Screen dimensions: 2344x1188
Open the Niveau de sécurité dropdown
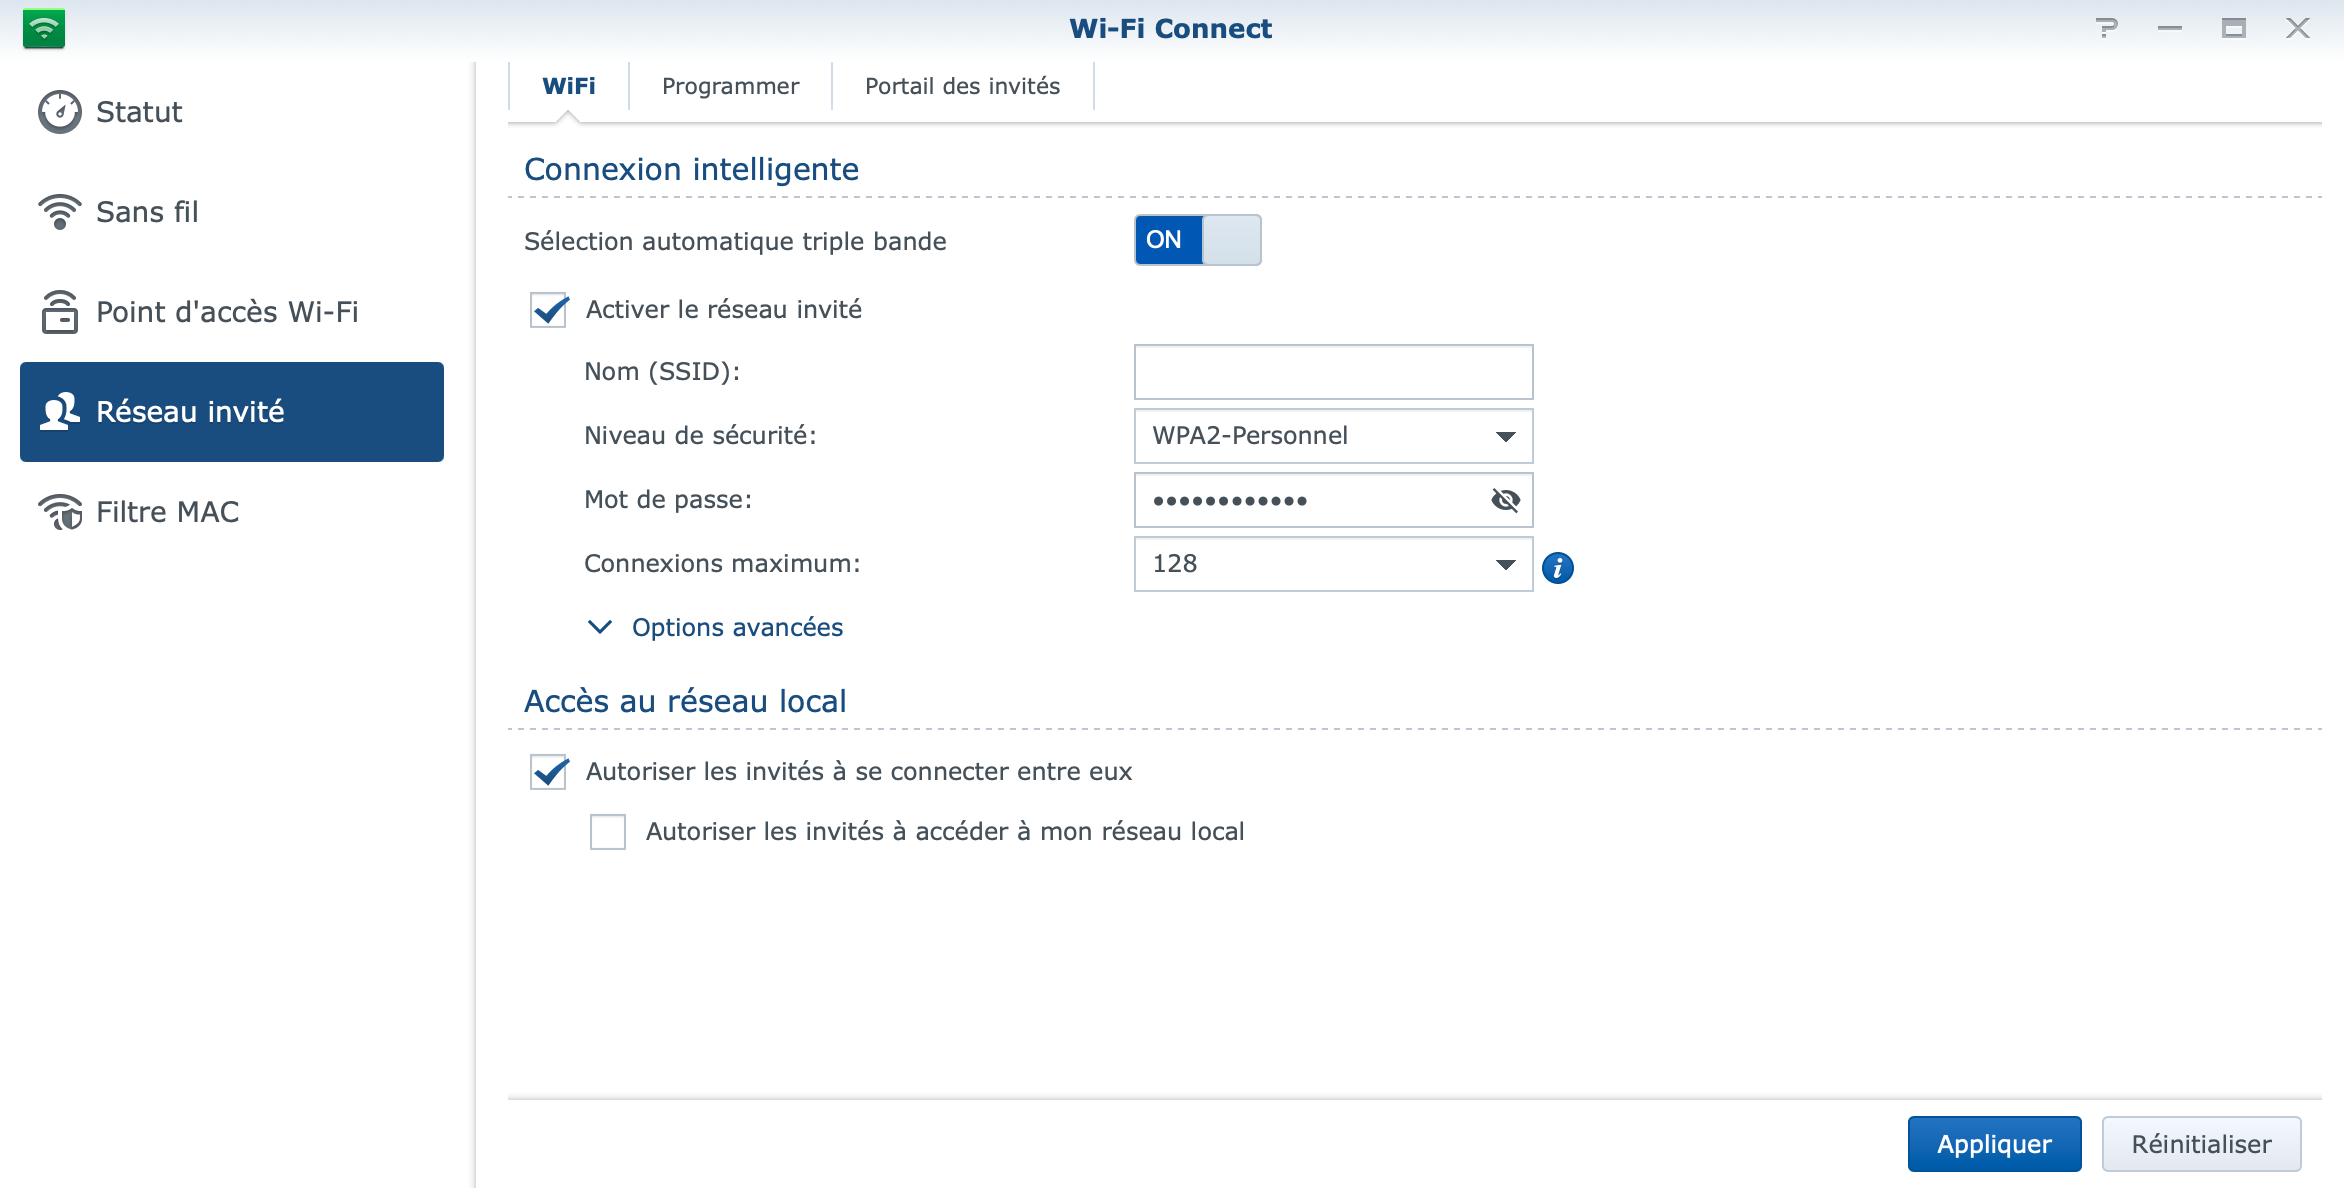coord(1333,436)
